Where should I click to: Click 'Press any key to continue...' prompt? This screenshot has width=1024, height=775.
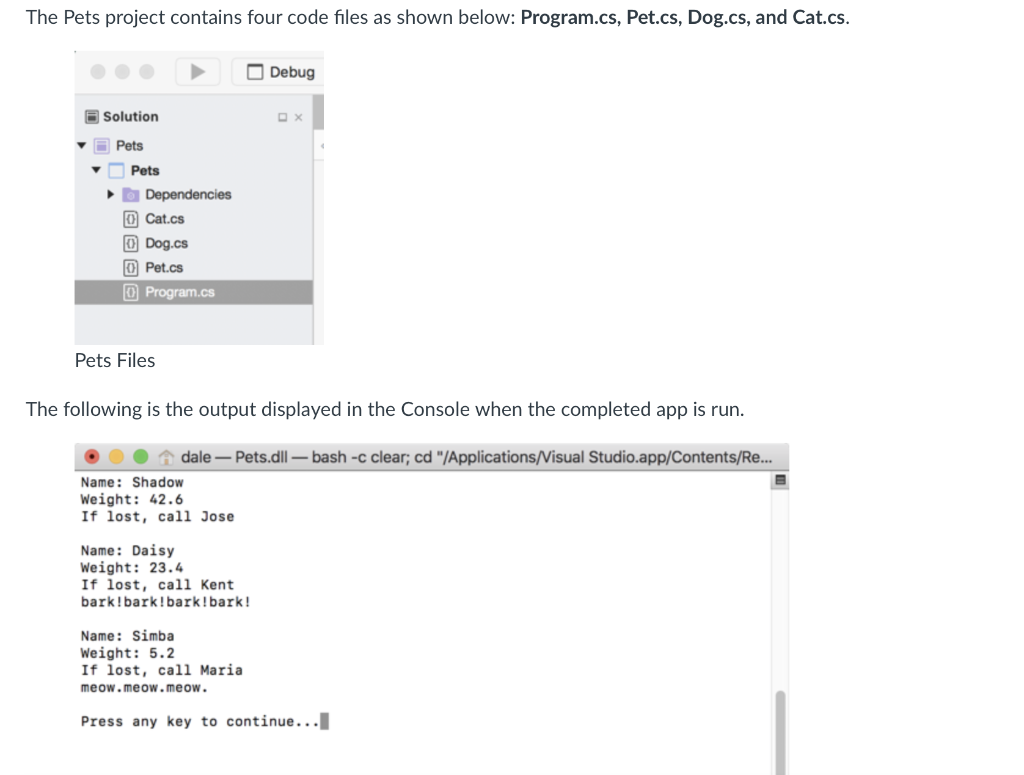[x=200, y=721]
